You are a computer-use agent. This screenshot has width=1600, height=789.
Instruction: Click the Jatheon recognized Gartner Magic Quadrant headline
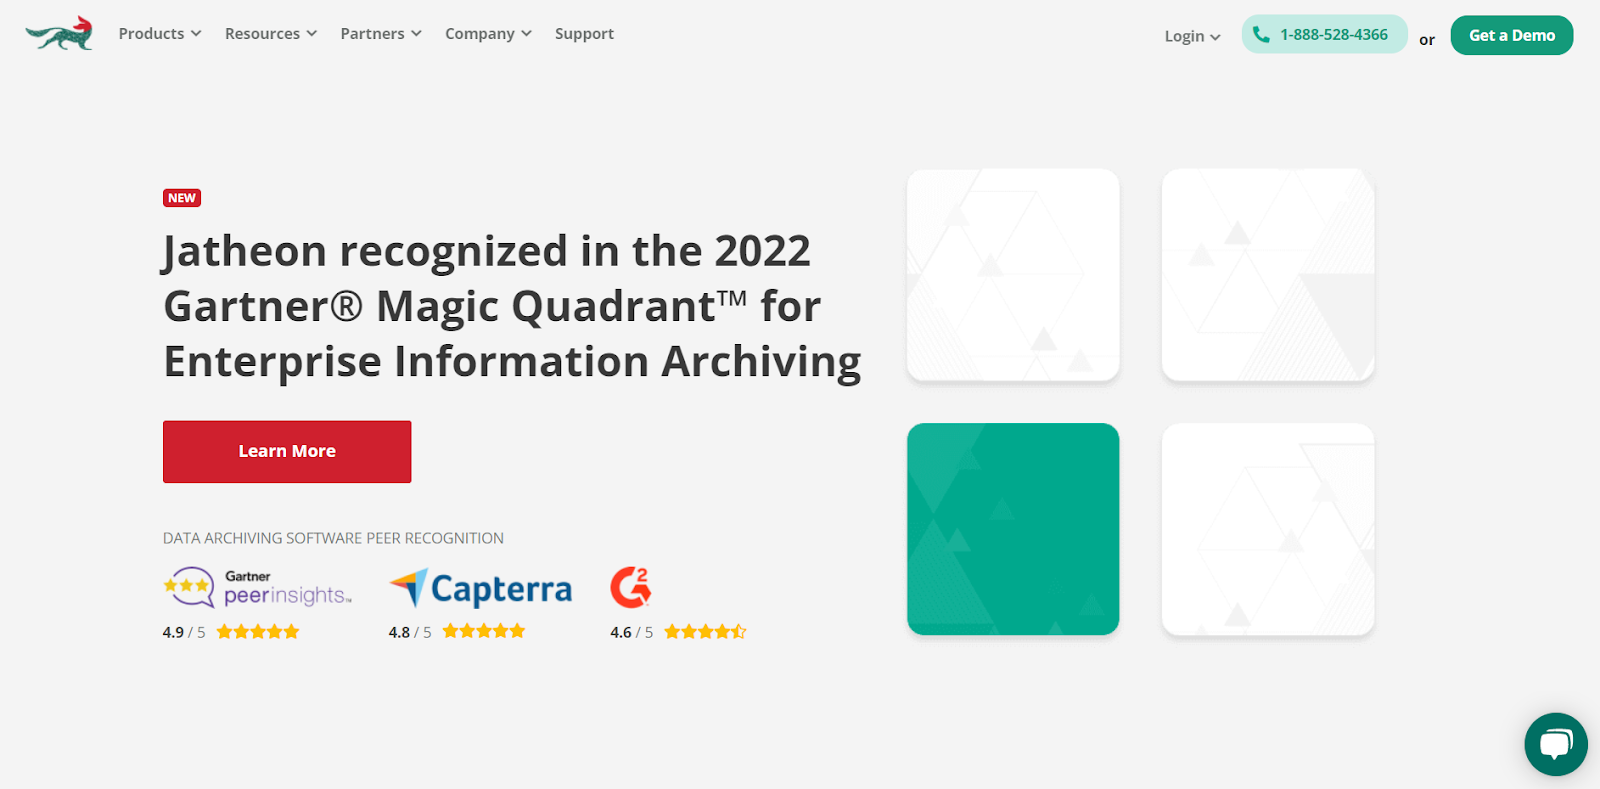tap(512, 306)
